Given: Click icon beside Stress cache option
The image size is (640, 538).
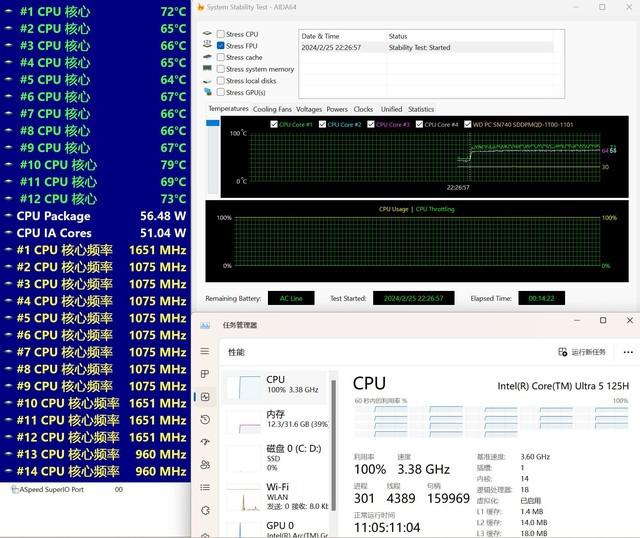Looking at the screenshot, I should pos(207,56).
